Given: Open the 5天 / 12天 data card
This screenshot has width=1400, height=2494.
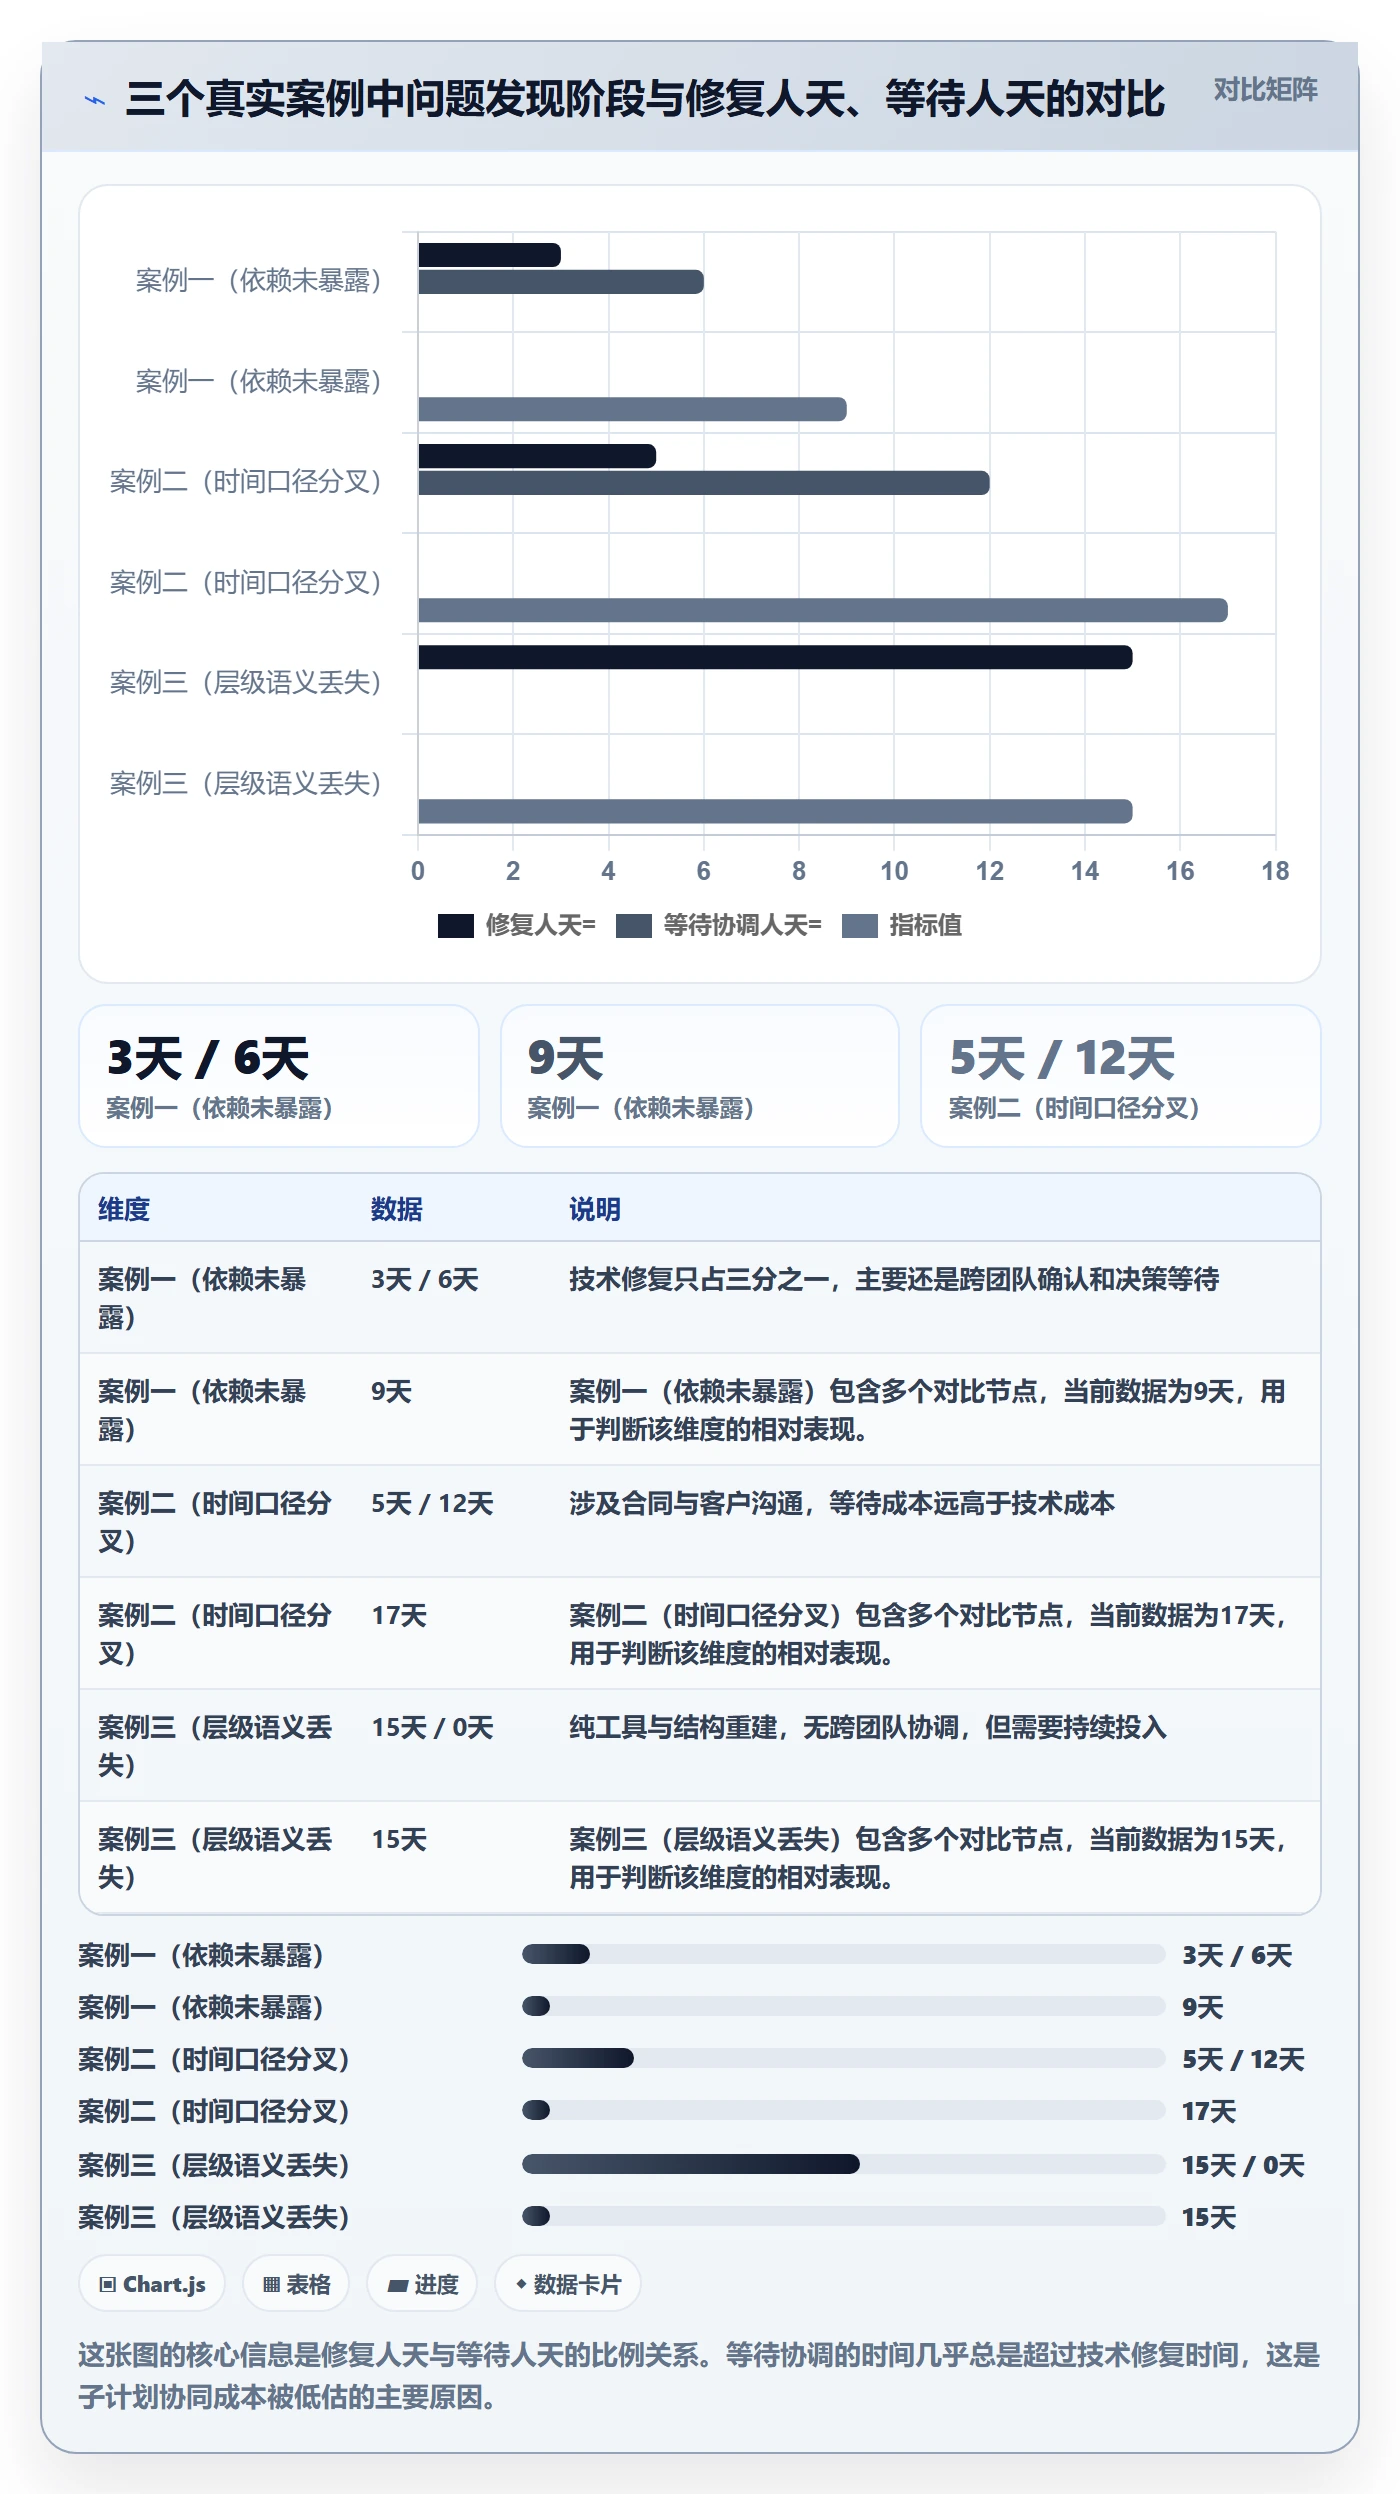Looking at the screenshot, I should (1121, 1076).
